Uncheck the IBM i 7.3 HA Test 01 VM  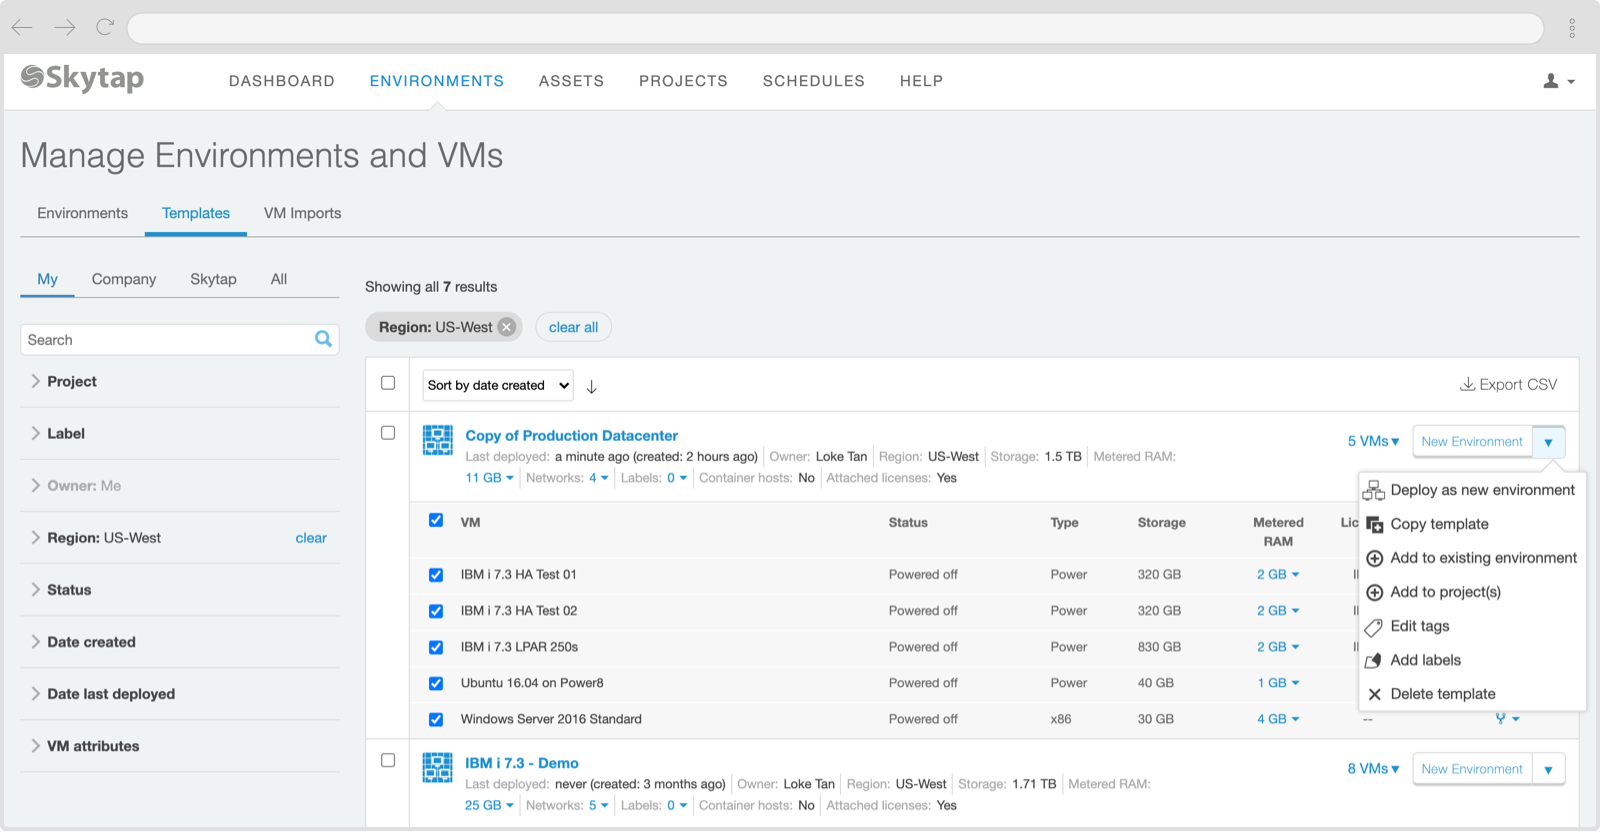click(x=436, y=575)
